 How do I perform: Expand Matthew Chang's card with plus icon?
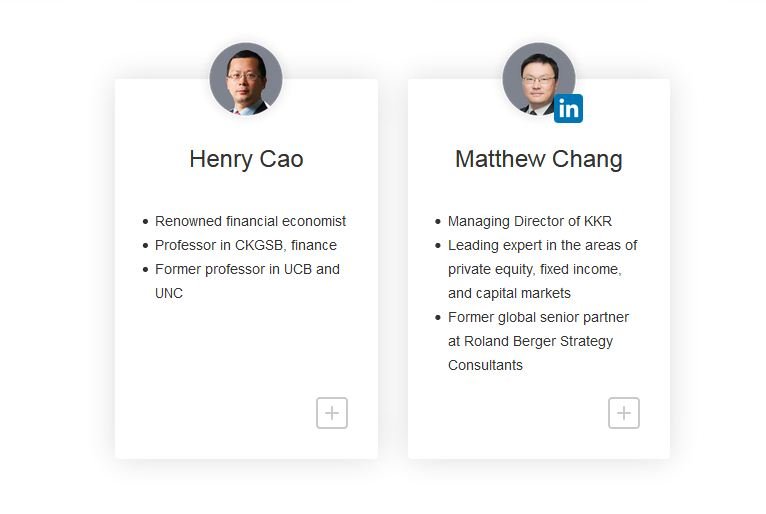click(x=624, y=413)
